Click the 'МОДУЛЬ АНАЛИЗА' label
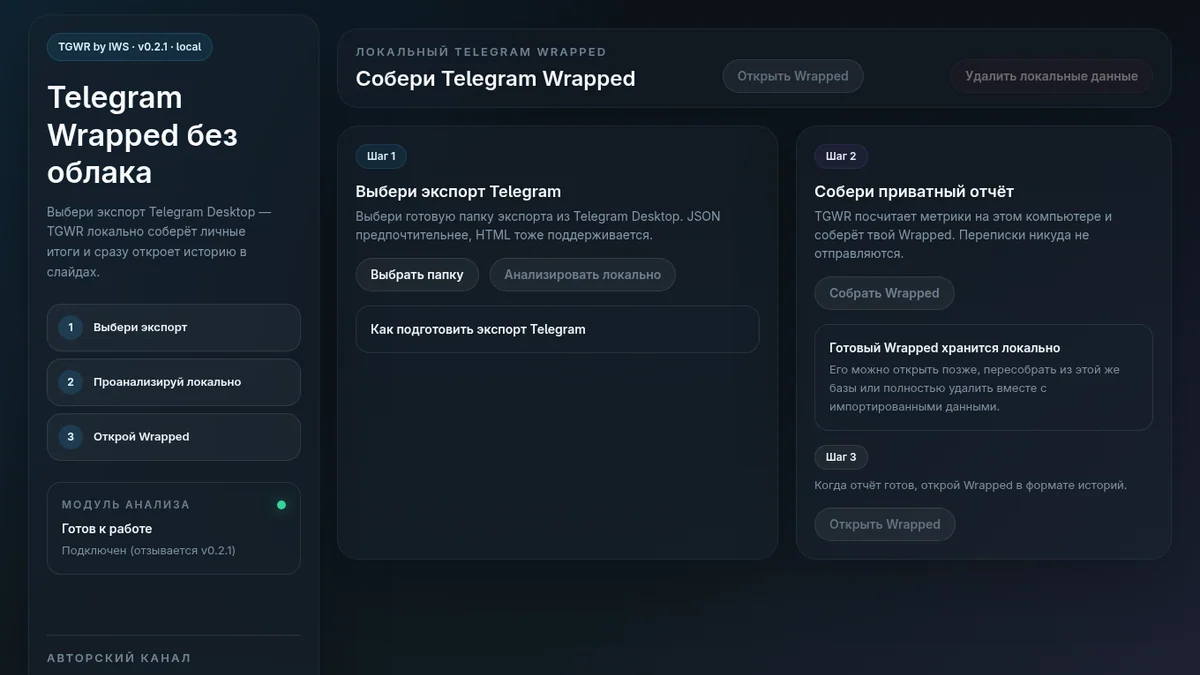The height and width of the screenshot is (675, 1200). click(126, 505)
